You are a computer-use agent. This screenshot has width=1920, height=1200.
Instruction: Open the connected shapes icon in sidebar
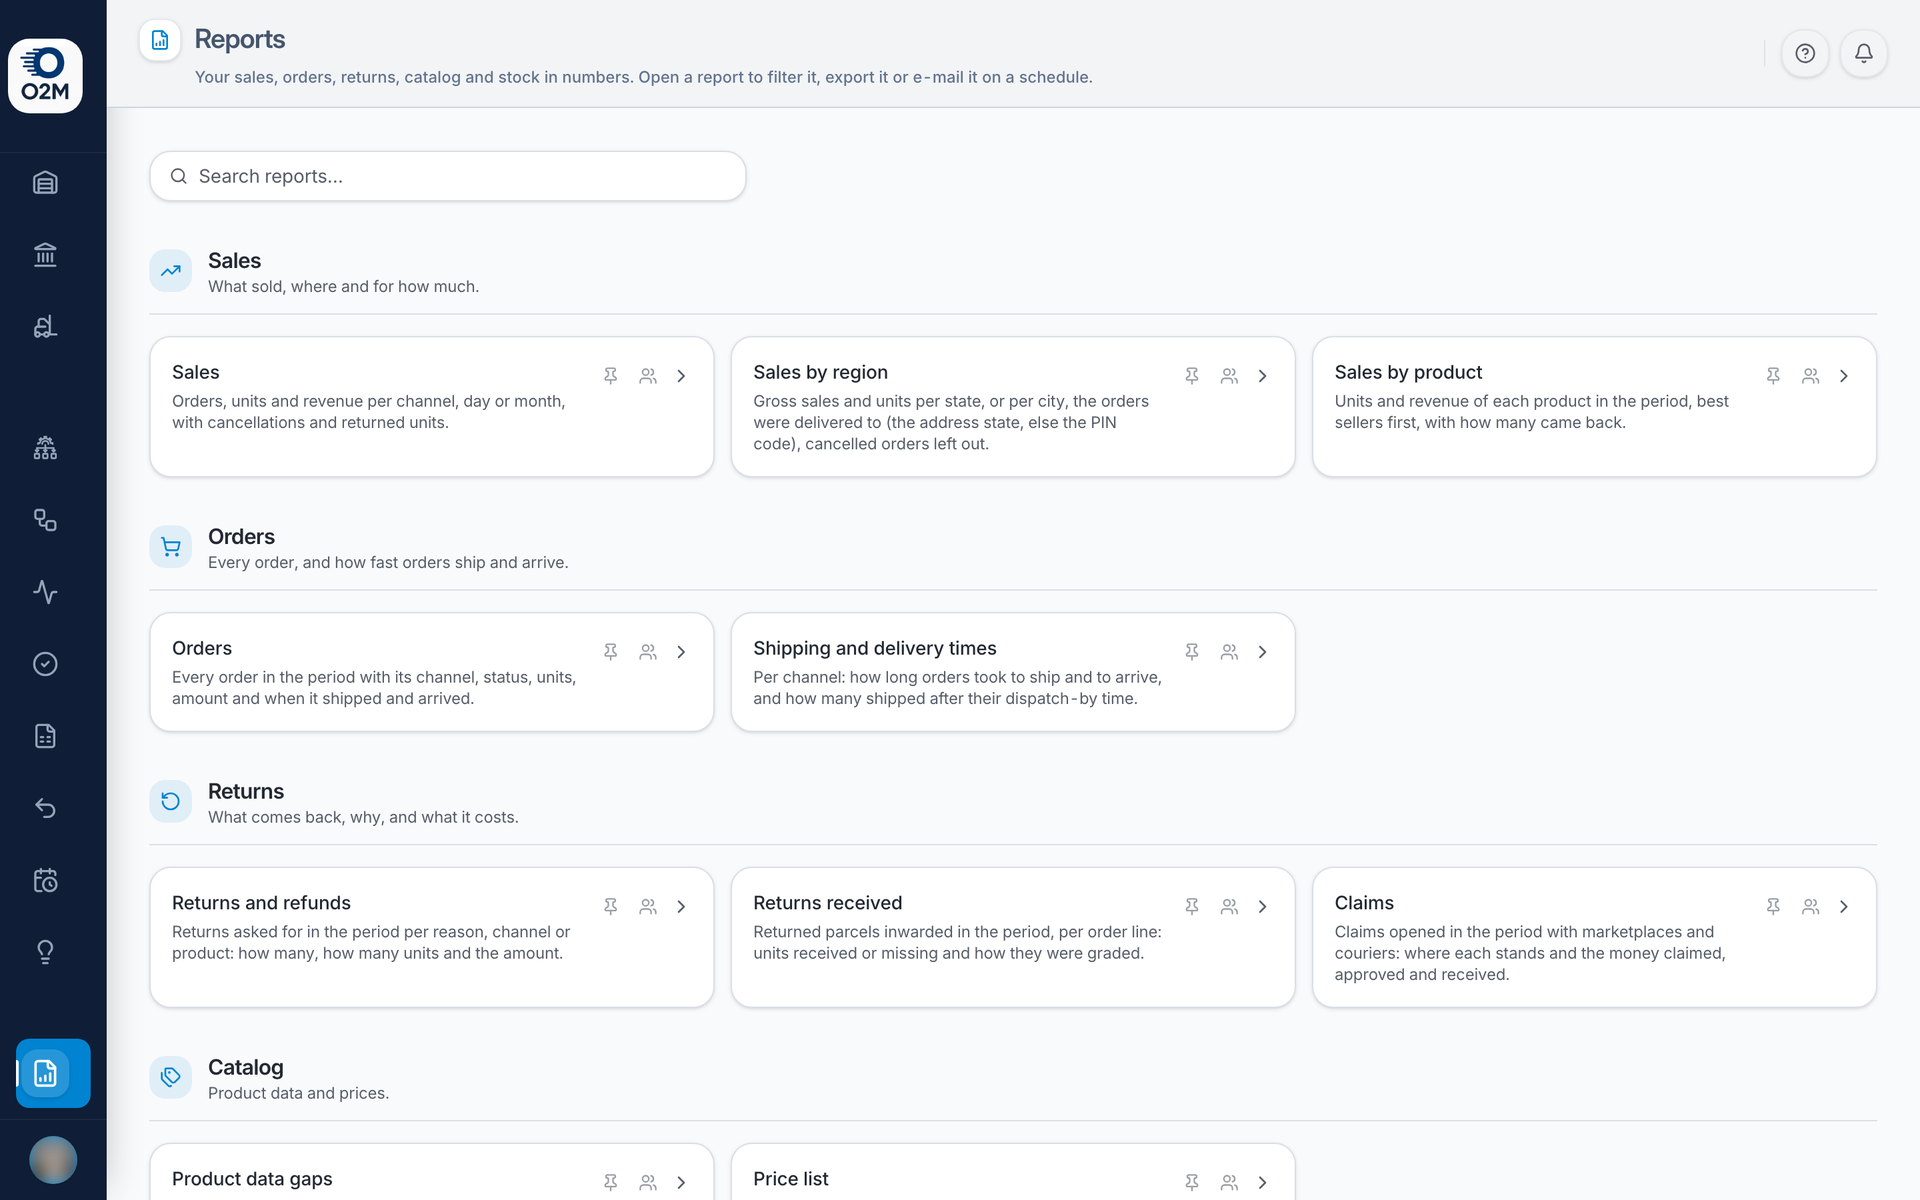tap(45, 520)
